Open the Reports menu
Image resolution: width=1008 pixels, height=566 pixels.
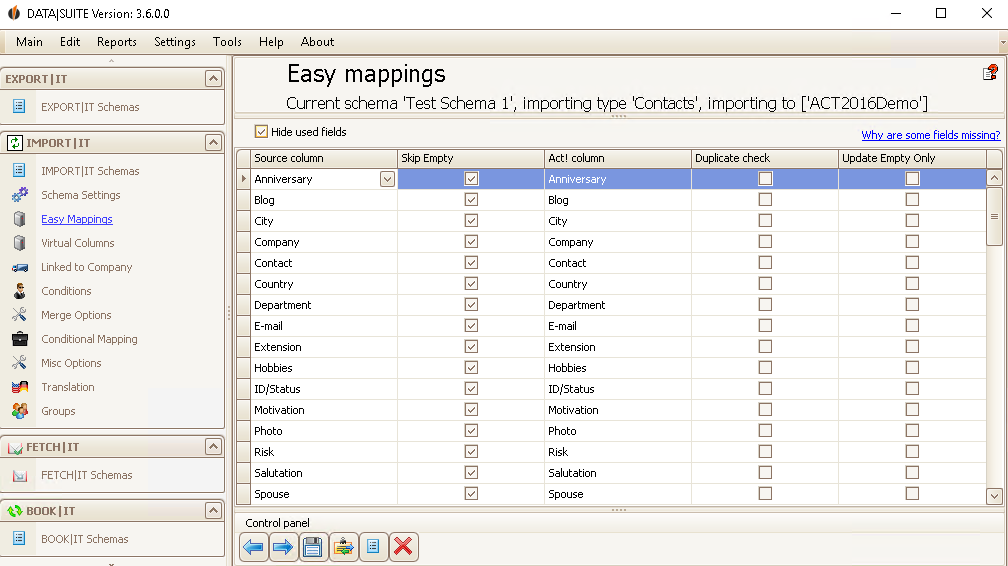click(x=117, y=42)
